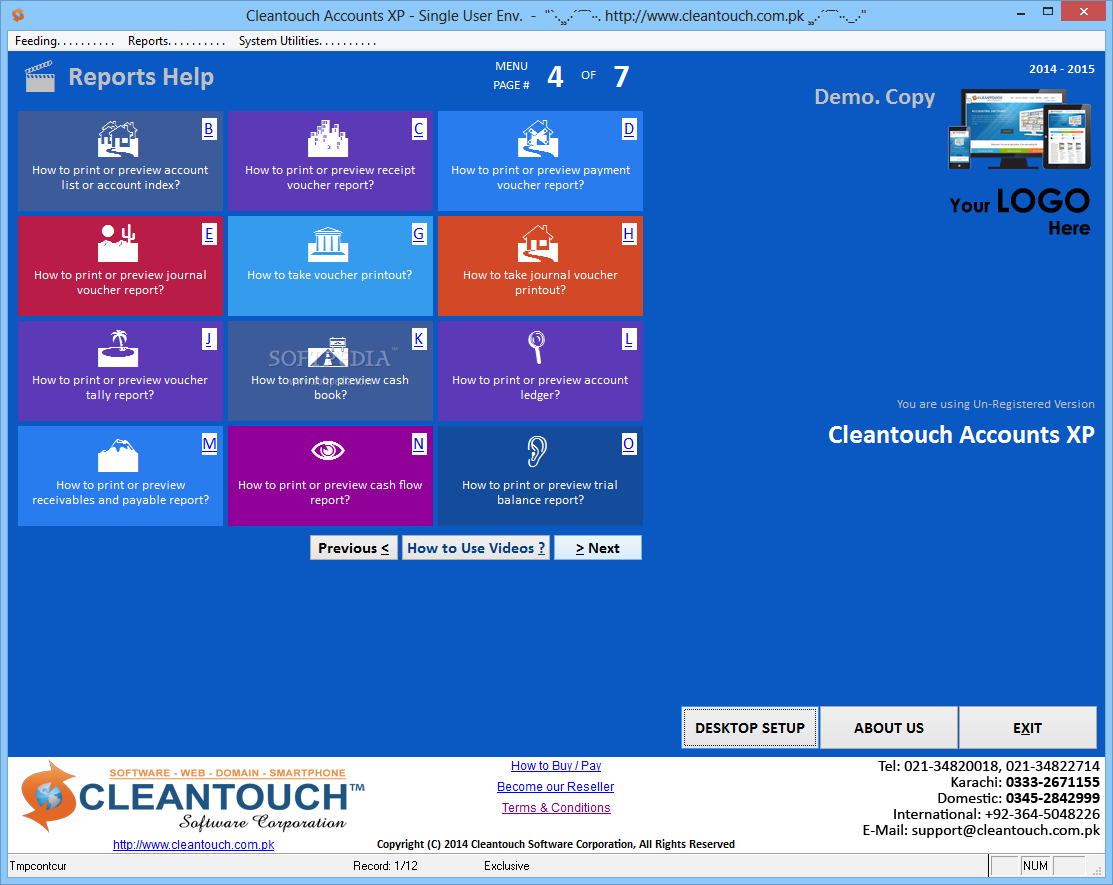
Task: Click the road icon on cash book tile
Action: 328,352
